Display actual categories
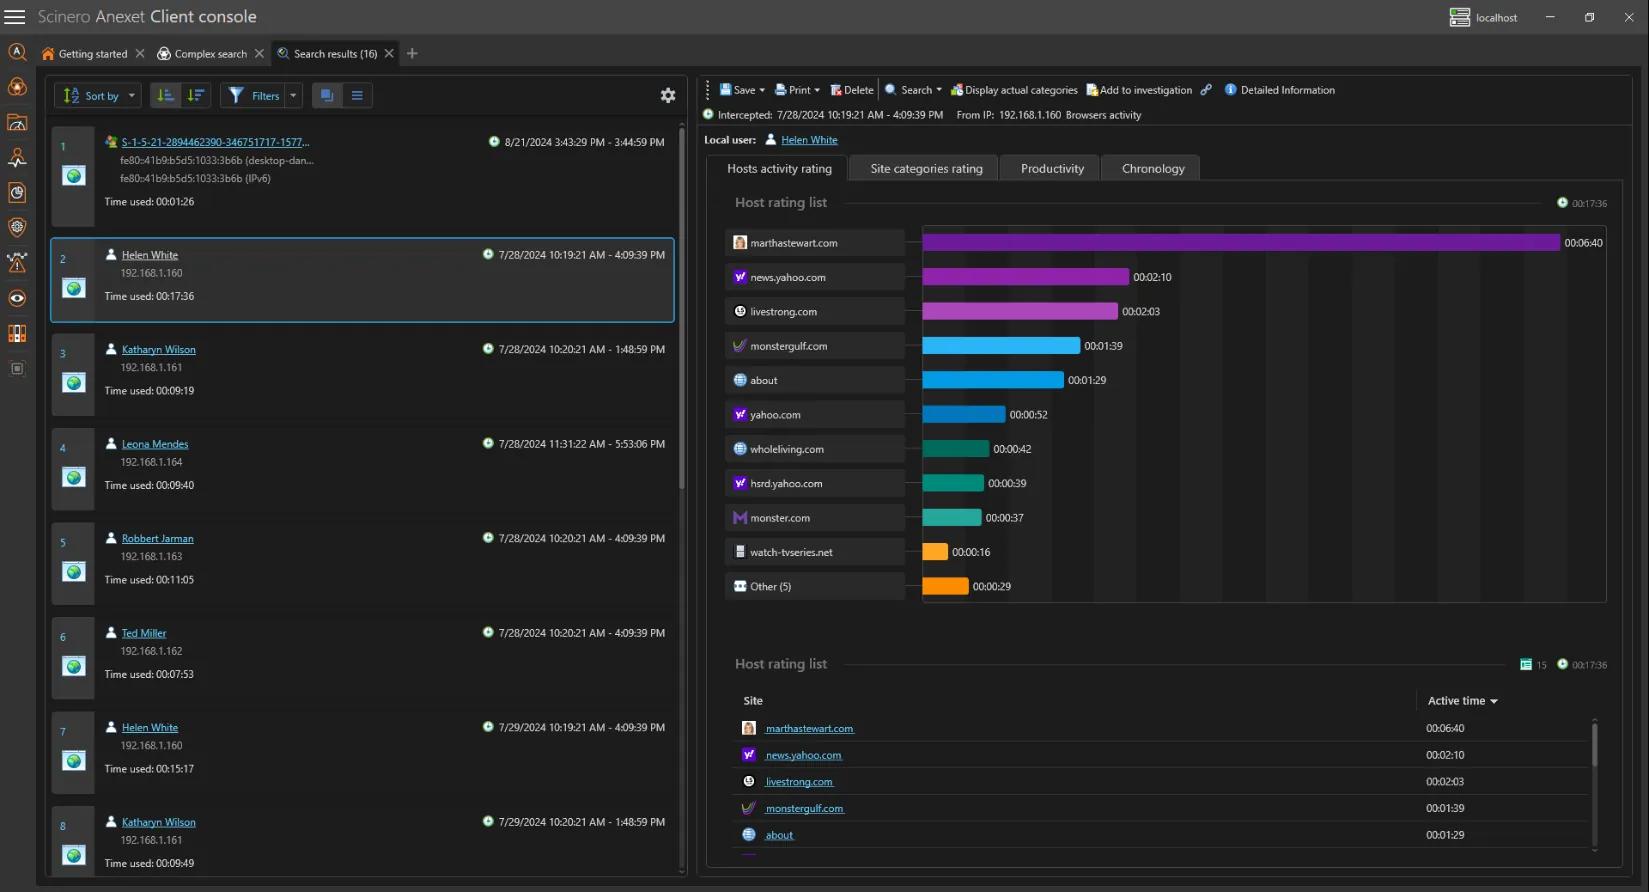This screenshot has width=1649, height=892. tap(1014, 90)
